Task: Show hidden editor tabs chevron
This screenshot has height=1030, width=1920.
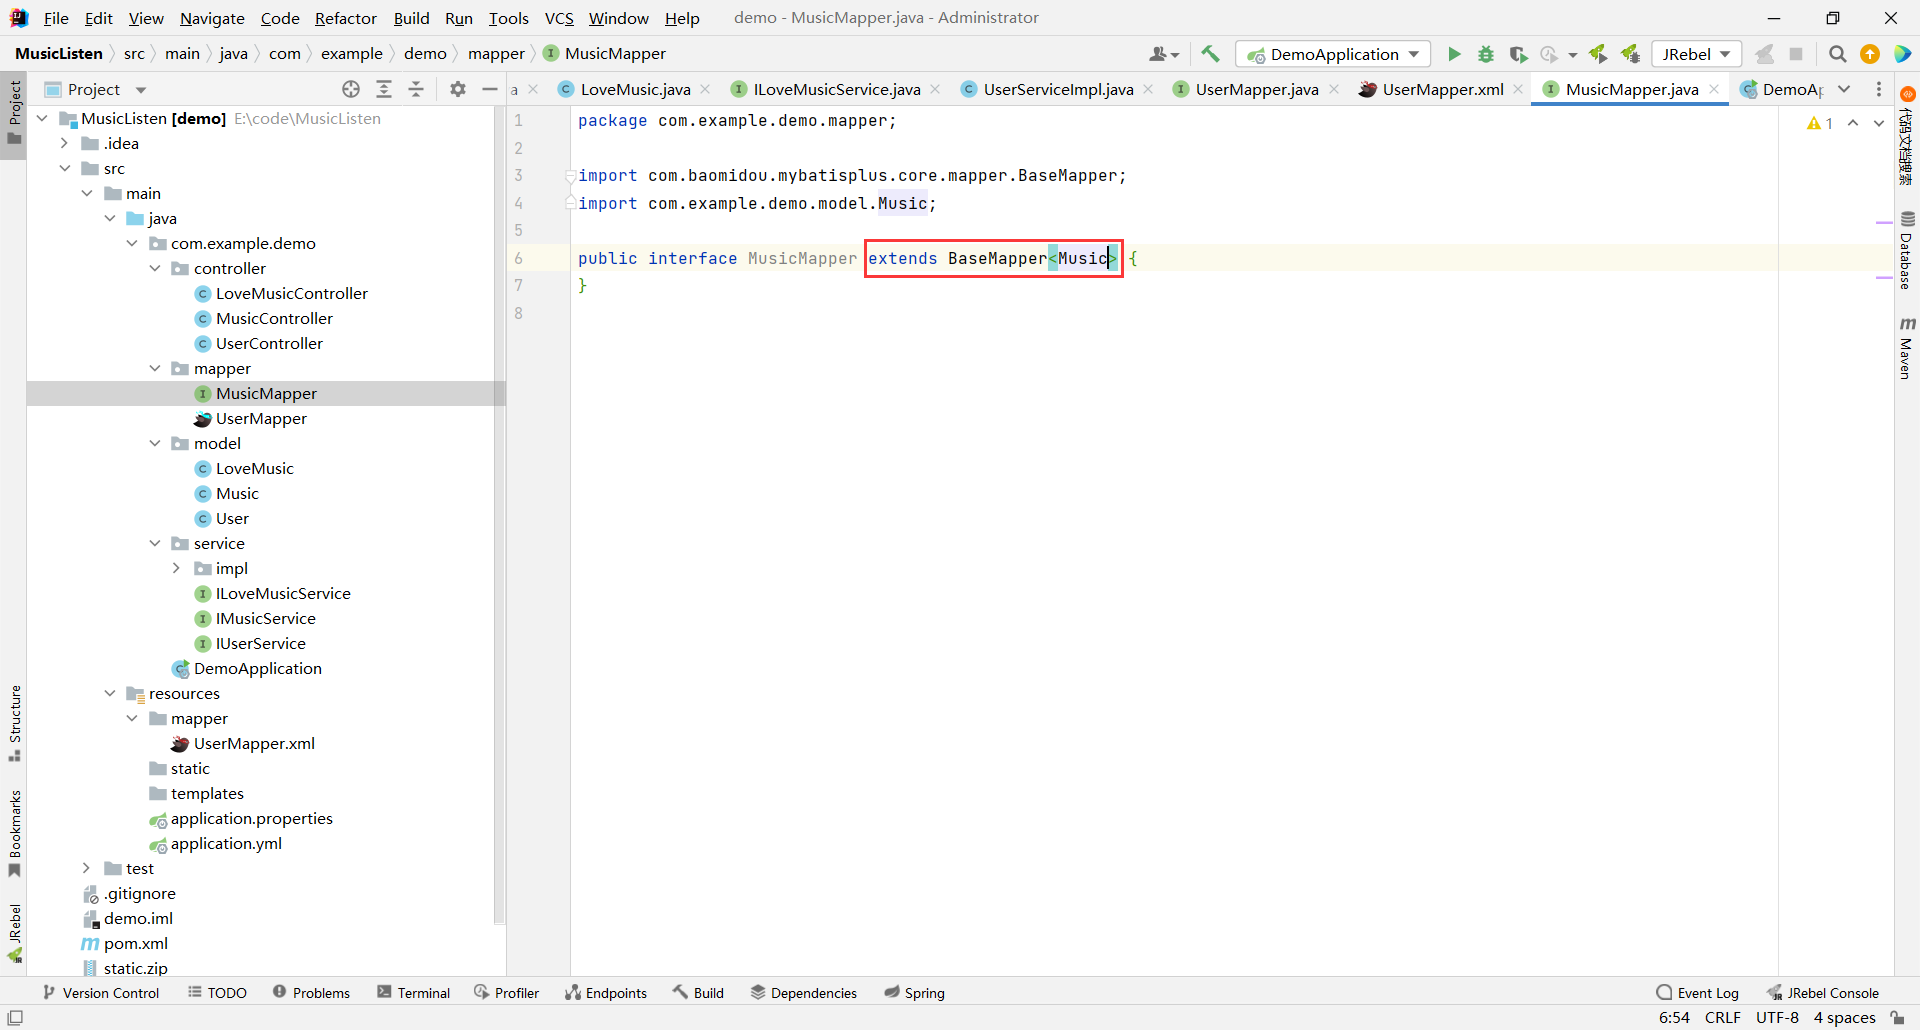Action: tap(1844, 89)
